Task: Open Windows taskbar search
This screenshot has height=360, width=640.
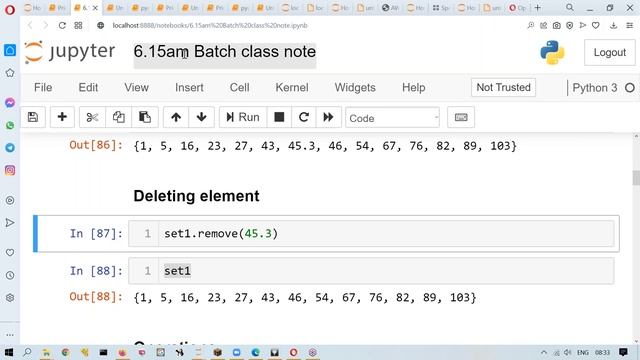Action: click(27, 352)
